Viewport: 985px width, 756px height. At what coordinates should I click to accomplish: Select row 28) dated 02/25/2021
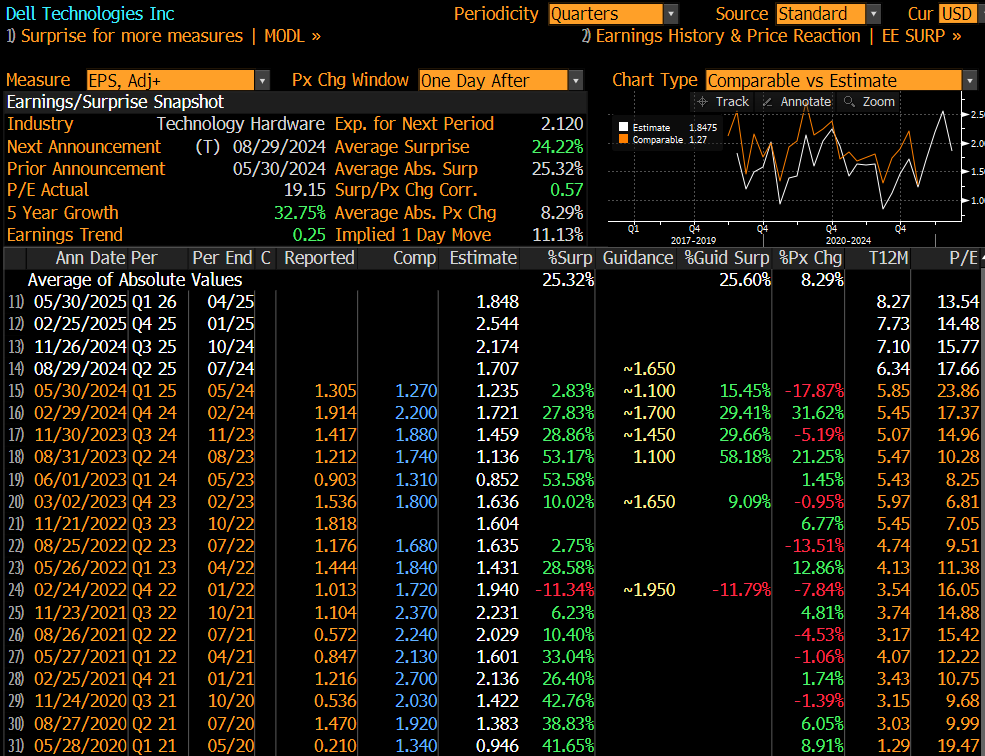pos(492,679)
